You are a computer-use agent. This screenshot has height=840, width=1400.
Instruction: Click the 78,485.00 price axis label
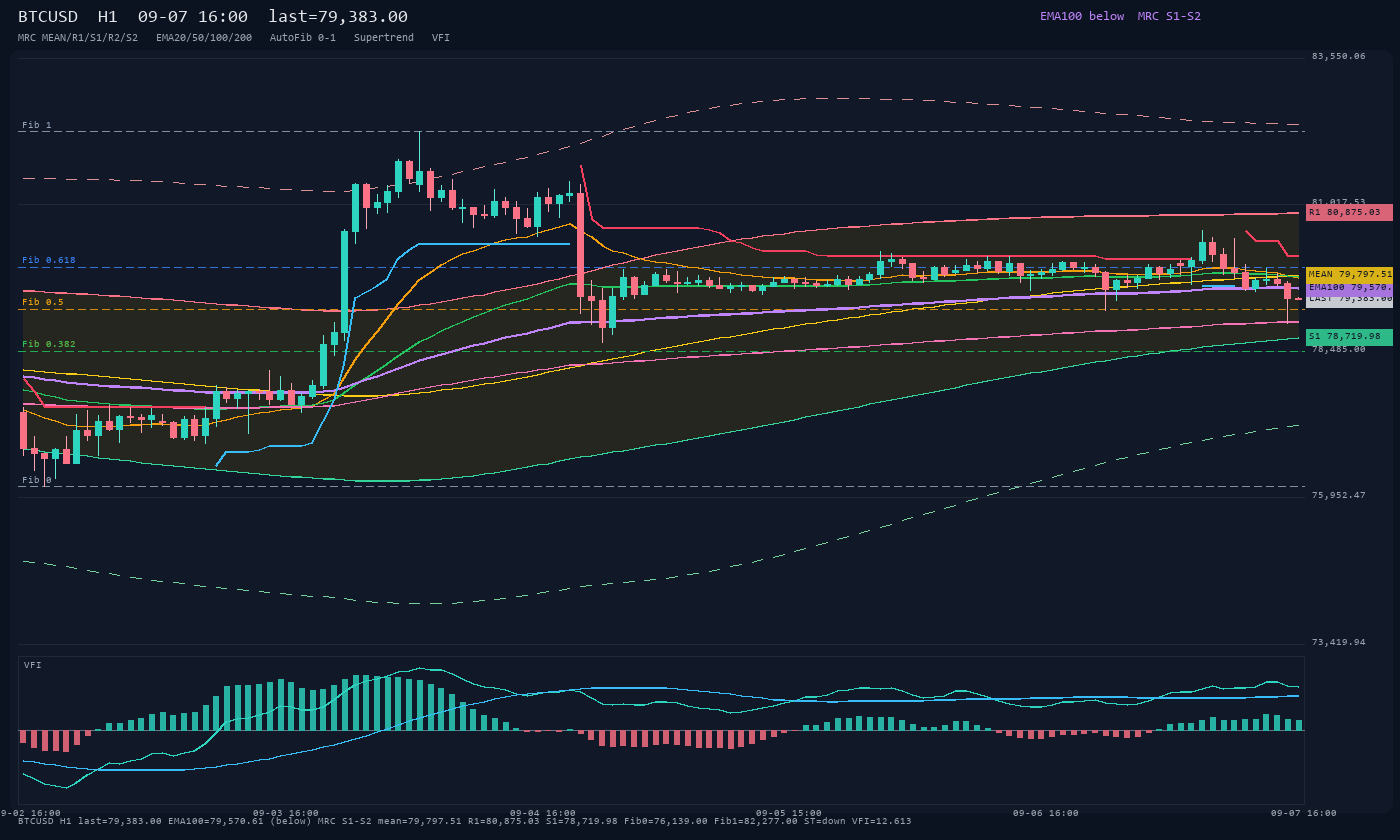coord(1338,349)
